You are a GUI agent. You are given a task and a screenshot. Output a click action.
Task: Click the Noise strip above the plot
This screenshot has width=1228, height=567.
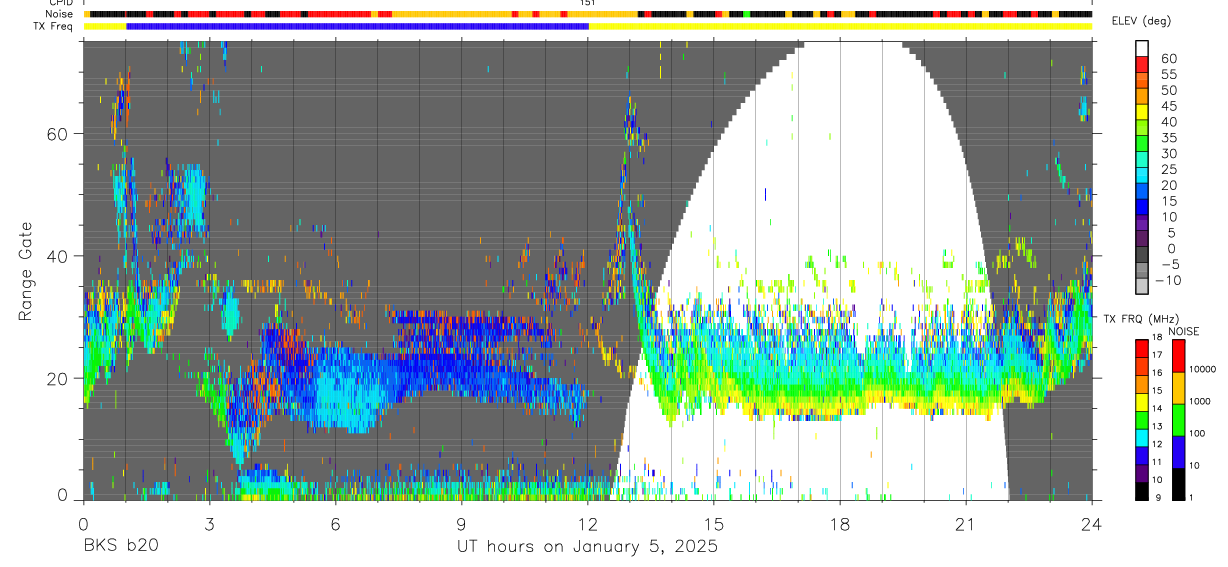pos(587,14)
